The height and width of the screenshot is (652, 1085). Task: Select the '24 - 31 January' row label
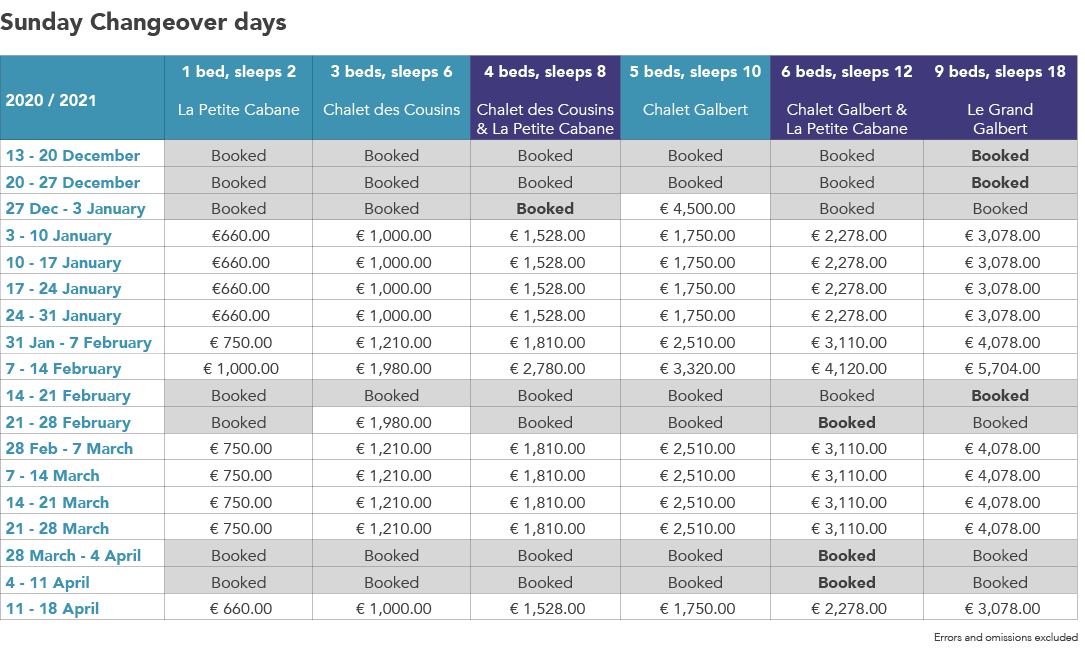(63, 316)
